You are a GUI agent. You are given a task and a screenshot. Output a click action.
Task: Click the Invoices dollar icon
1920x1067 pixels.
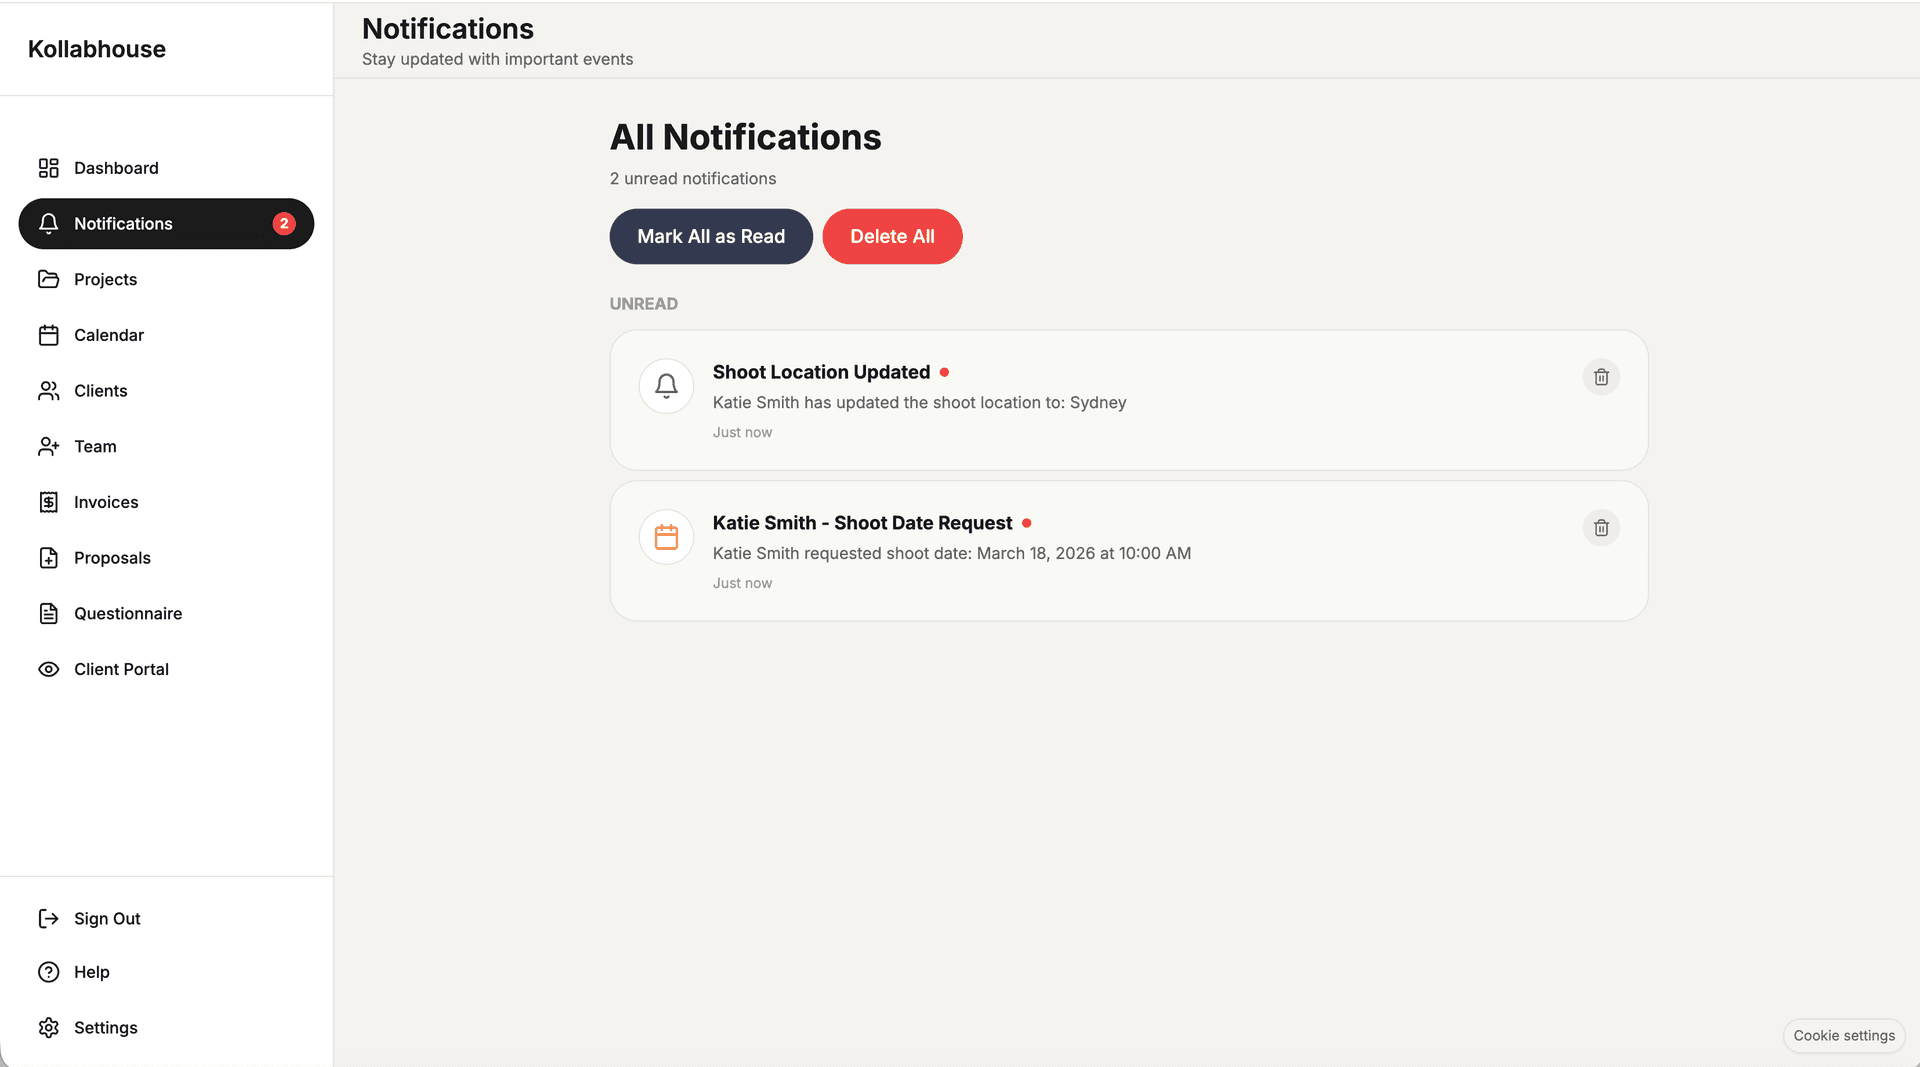point(48,502)
